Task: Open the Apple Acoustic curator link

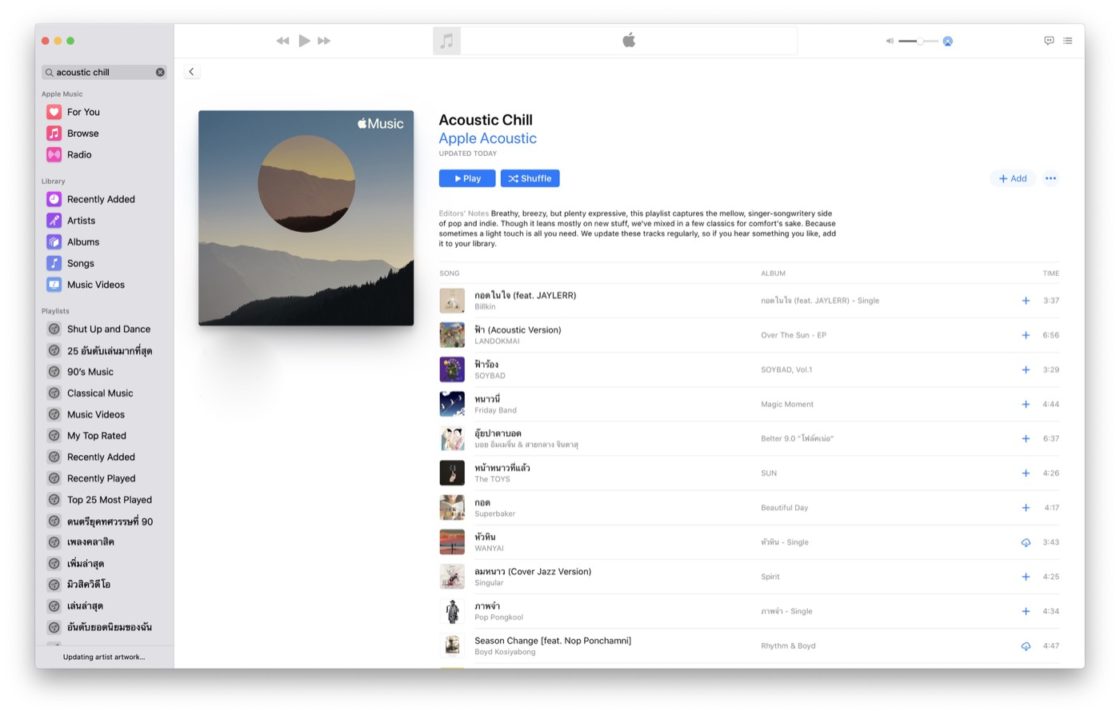Action: 487,139
